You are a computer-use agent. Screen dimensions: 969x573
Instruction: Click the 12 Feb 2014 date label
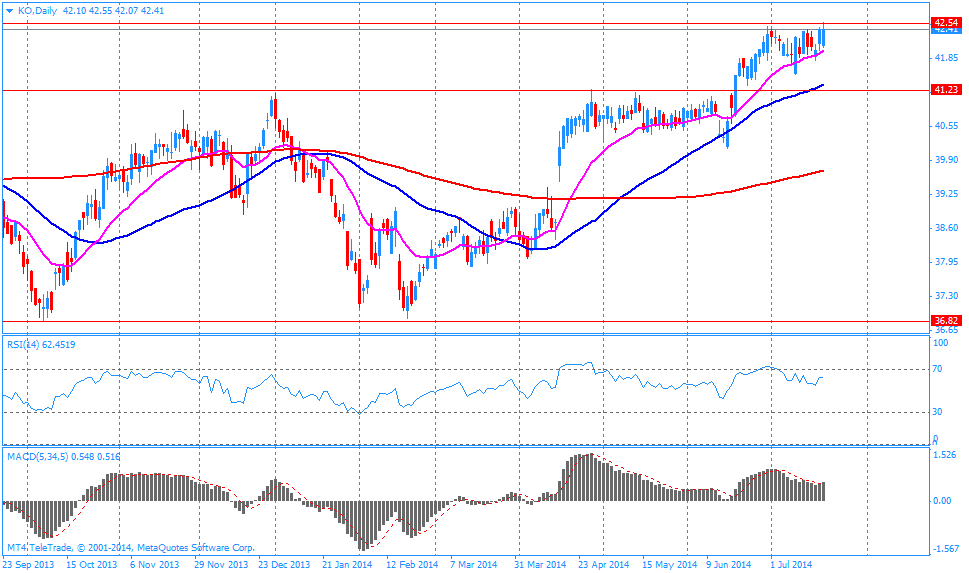[x=412, y=564]
